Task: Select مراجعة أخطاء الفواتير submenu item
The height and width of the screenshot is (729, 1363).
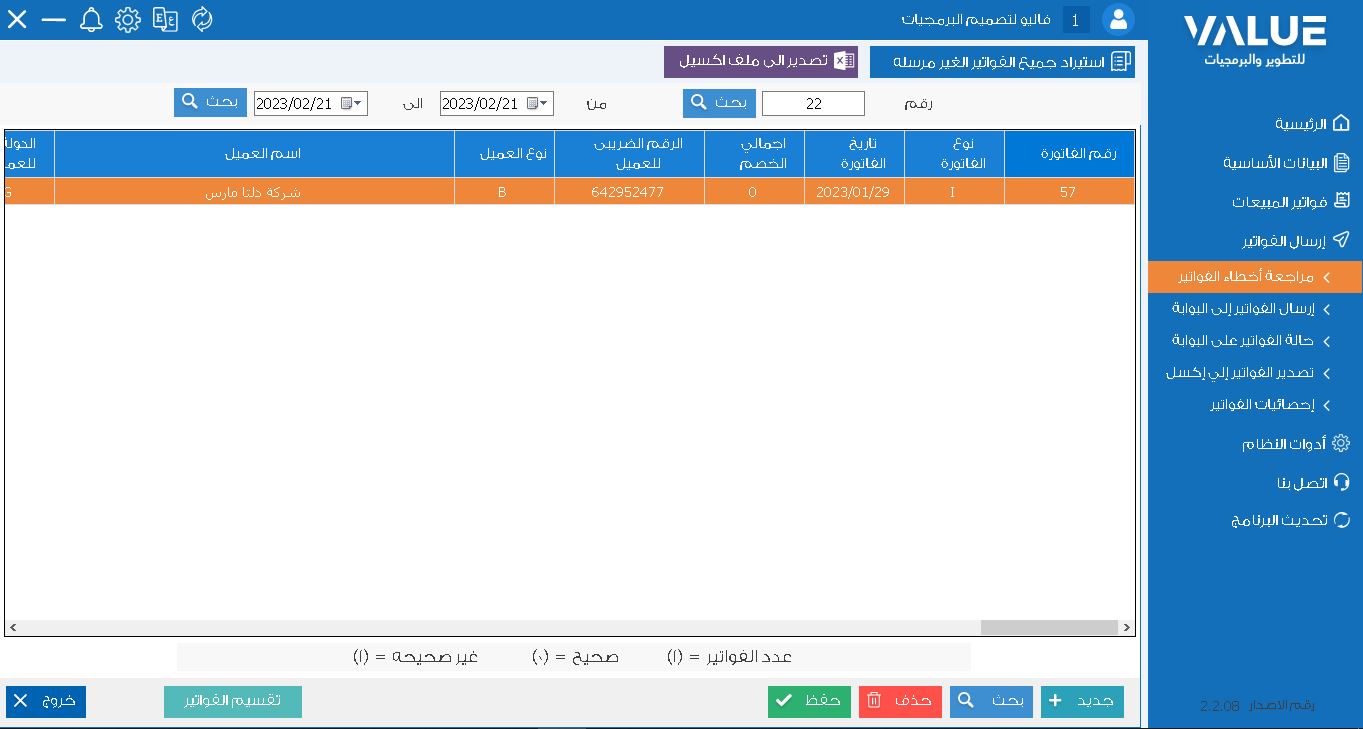Action: click(1255, 277)
